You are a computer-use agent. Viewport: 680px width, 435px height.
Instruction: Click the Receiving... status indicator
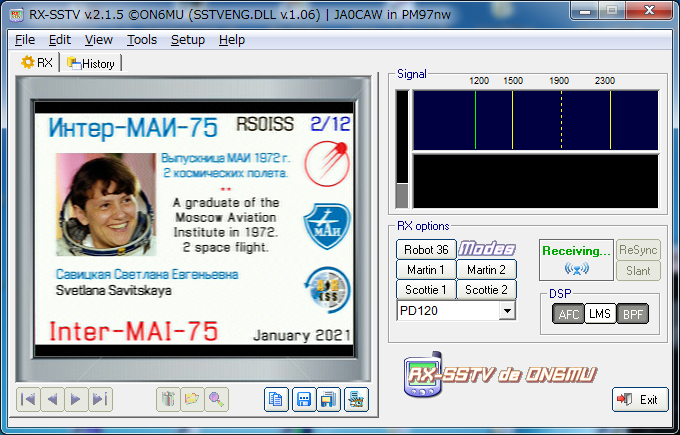[576, 260]
